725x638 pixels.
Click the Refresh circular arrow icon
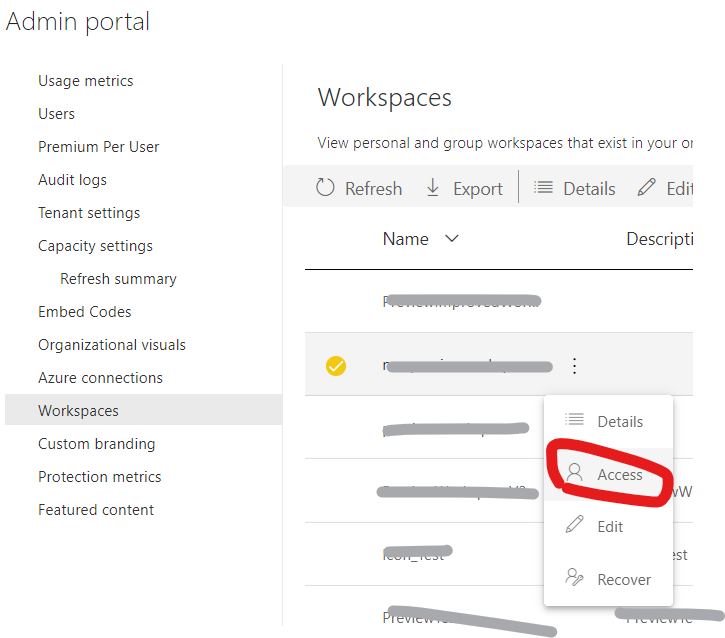[325, 188]
